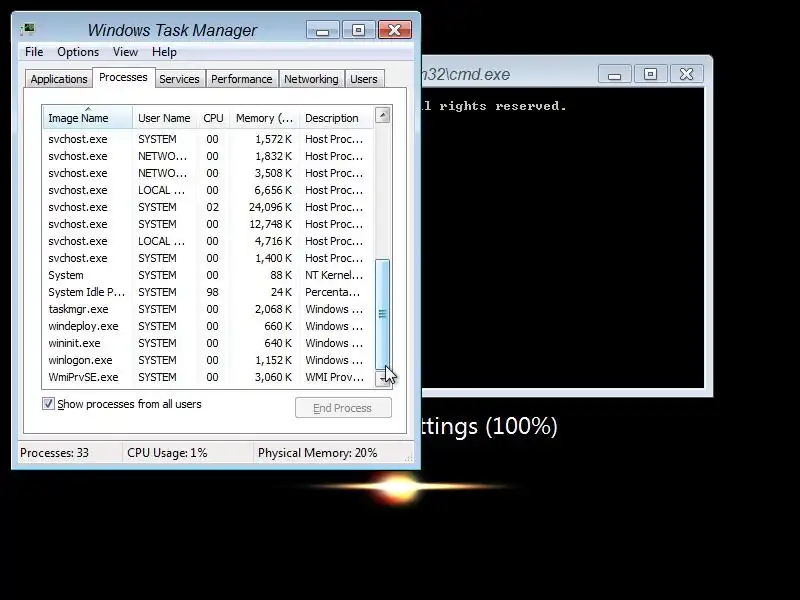
Task: Sort by Memory column header
Action: (264, 118)
